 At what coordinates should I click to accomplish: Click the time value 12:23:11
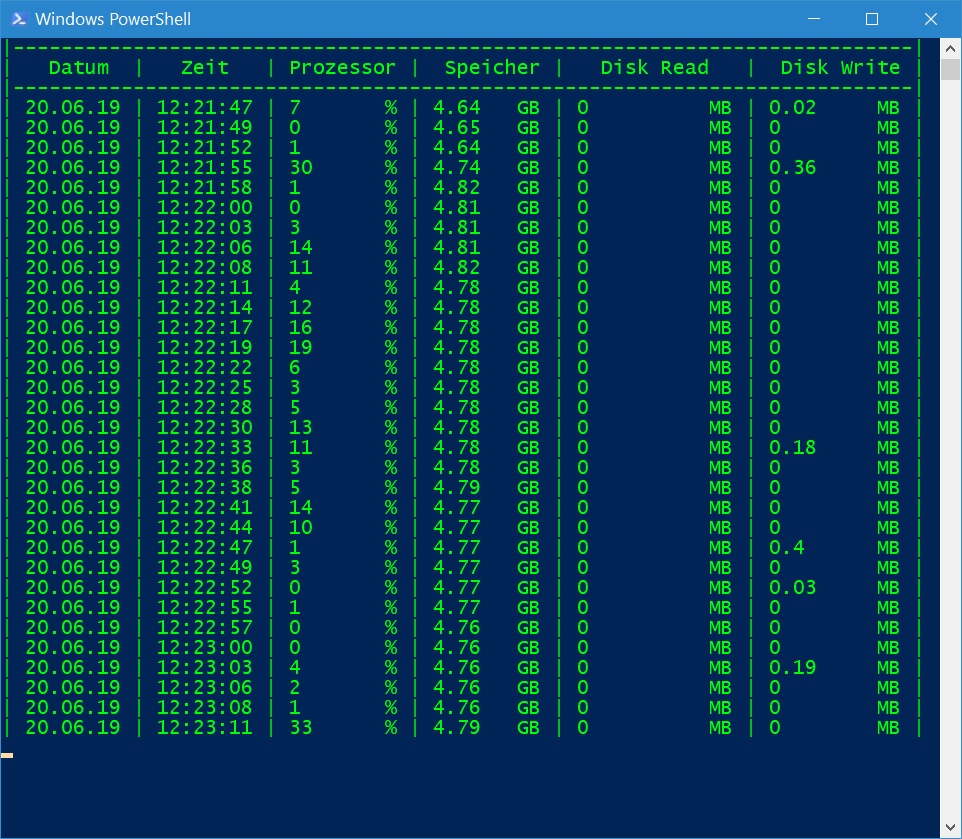pyautogui.click(x=204, y=727)
